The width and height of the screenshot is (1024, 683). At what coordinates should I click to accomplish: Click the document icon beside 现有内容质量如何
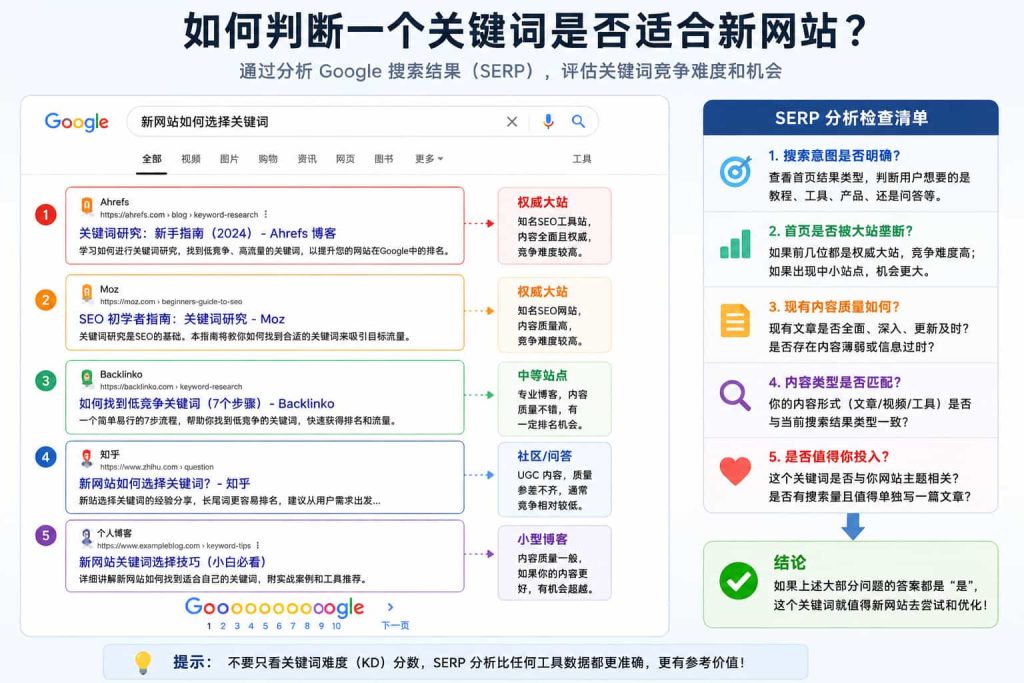(x=735, y=321)
